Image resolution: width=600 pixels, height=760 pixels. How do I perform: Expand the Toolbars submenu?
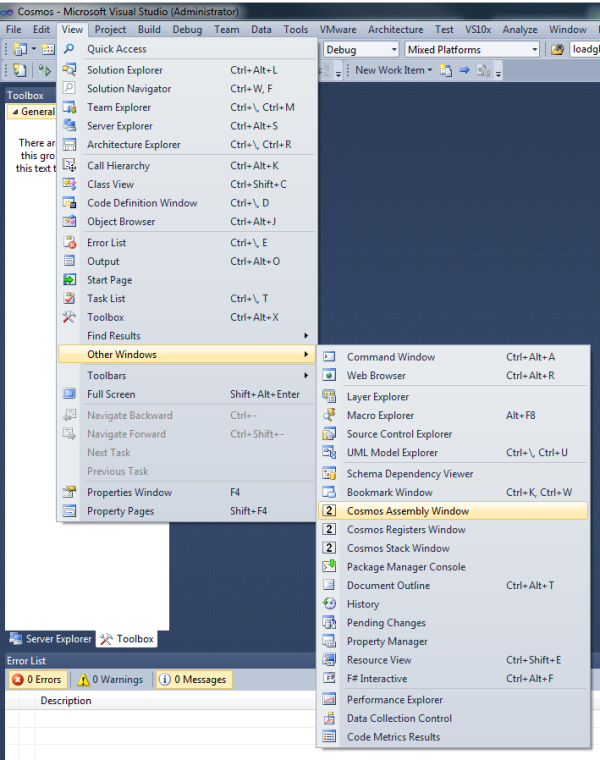coord(187,376)
